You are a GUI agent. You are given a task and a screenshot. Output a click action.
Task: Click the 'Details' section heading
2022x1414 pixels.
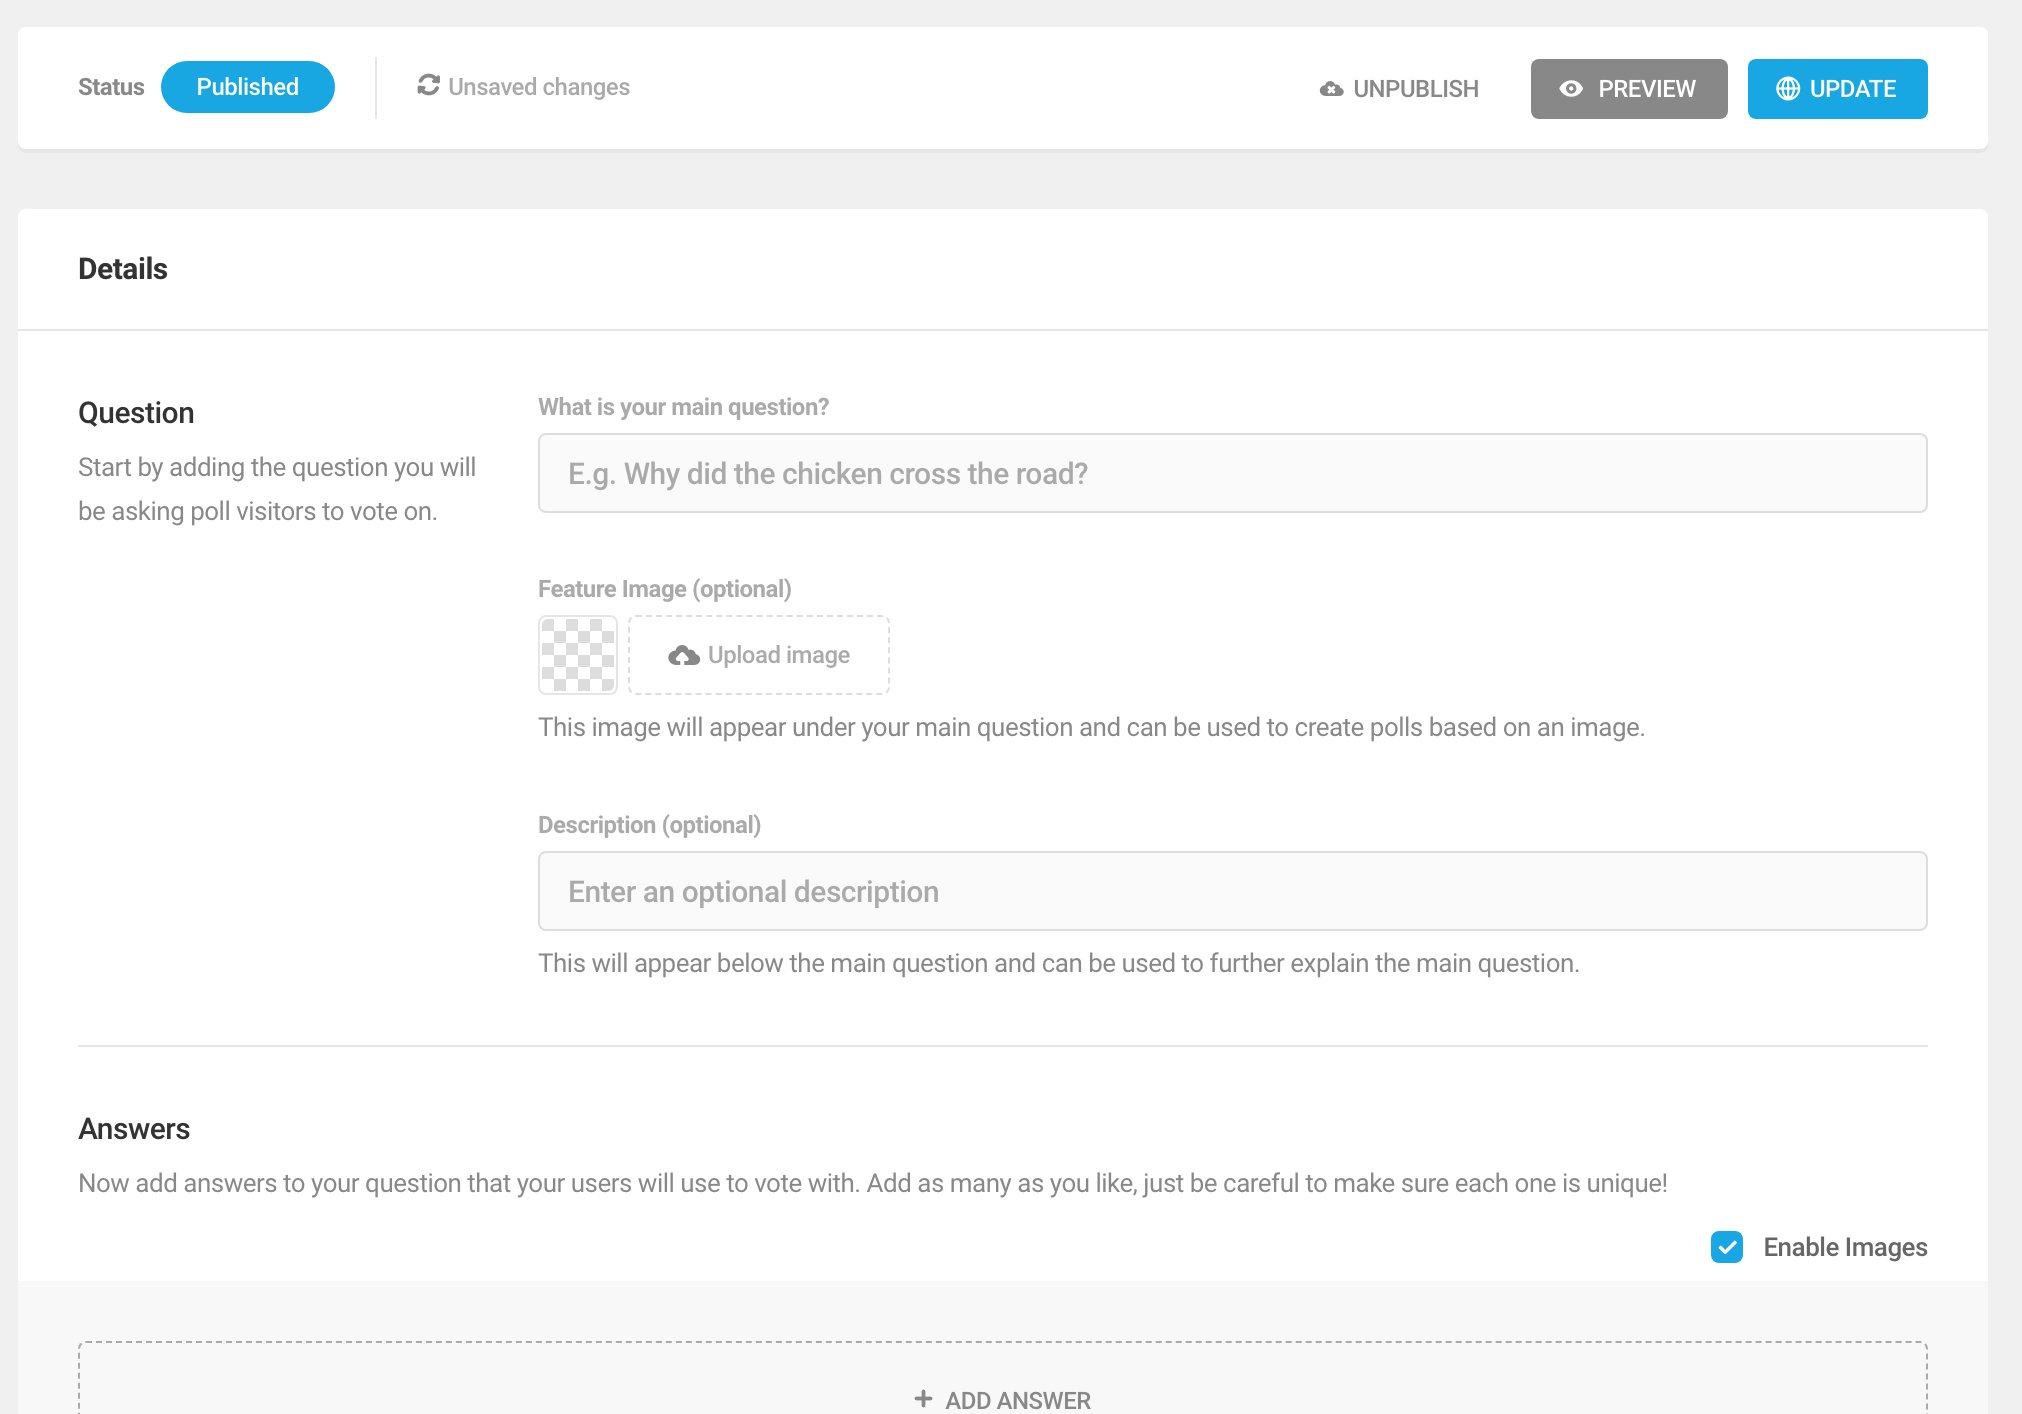123,269
